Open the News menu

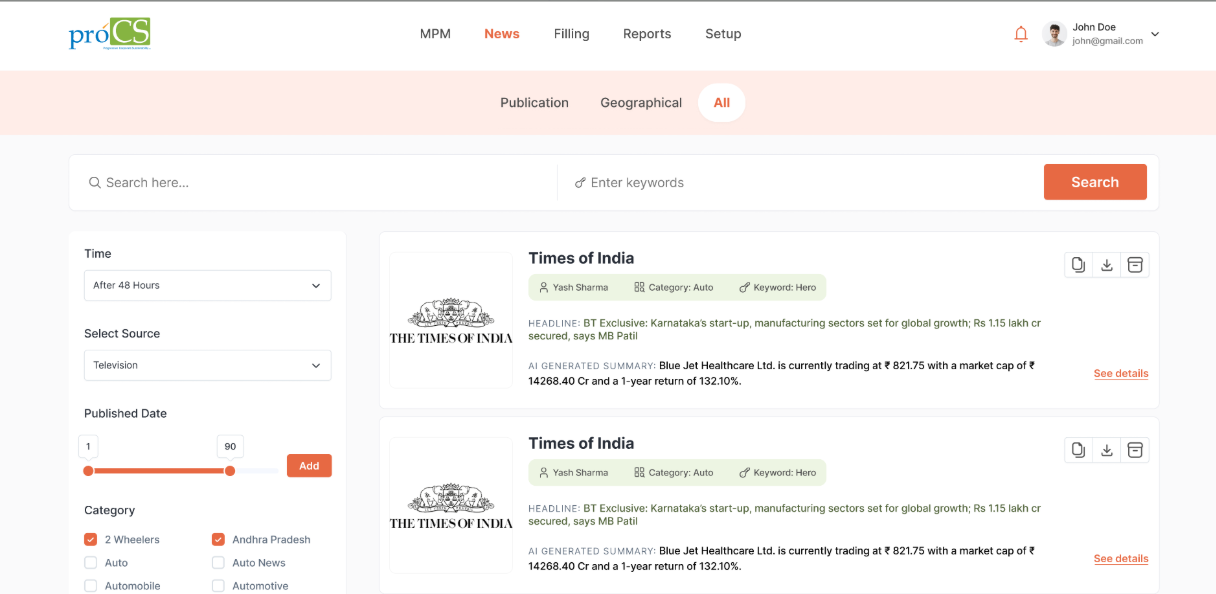(x=502, y=34)
